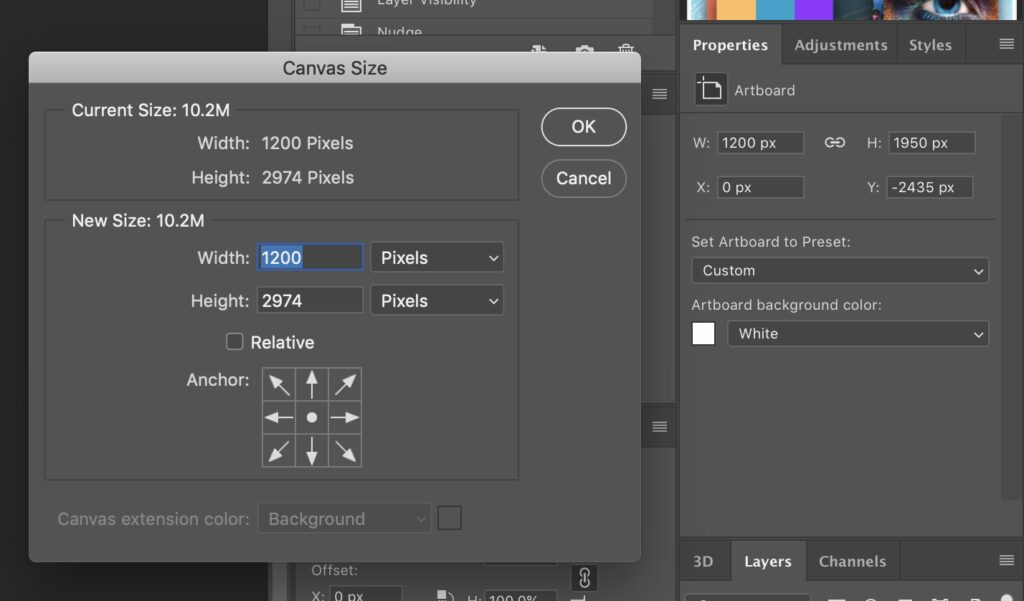Click the new size Height input field
This screenshot has width=1024, height=601.
pyautogui.click(x=310, y=301)
